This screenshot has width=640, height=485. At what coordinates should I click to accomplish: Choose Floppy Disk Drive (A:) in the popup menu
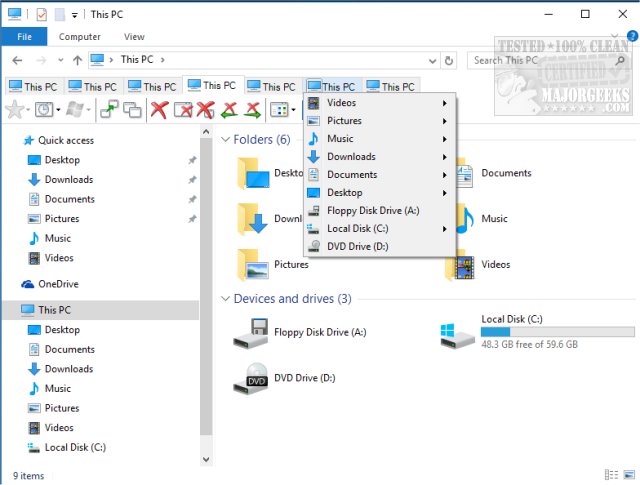380,211
